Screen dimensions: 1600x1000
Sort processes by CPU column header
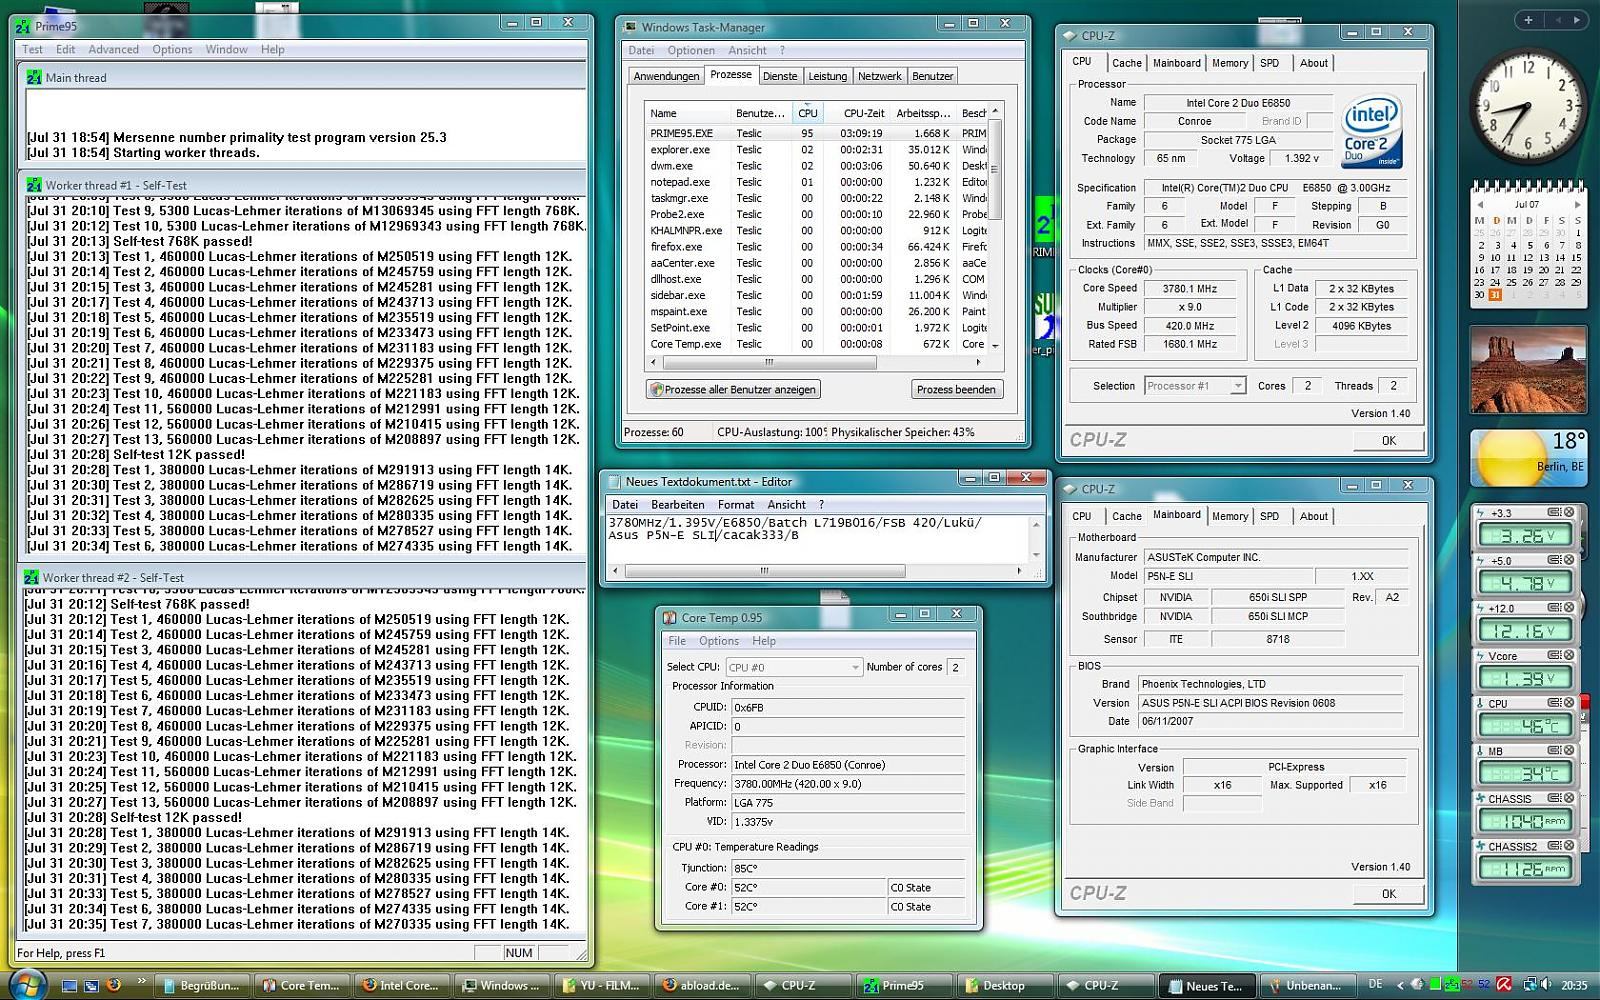point(807,113)
